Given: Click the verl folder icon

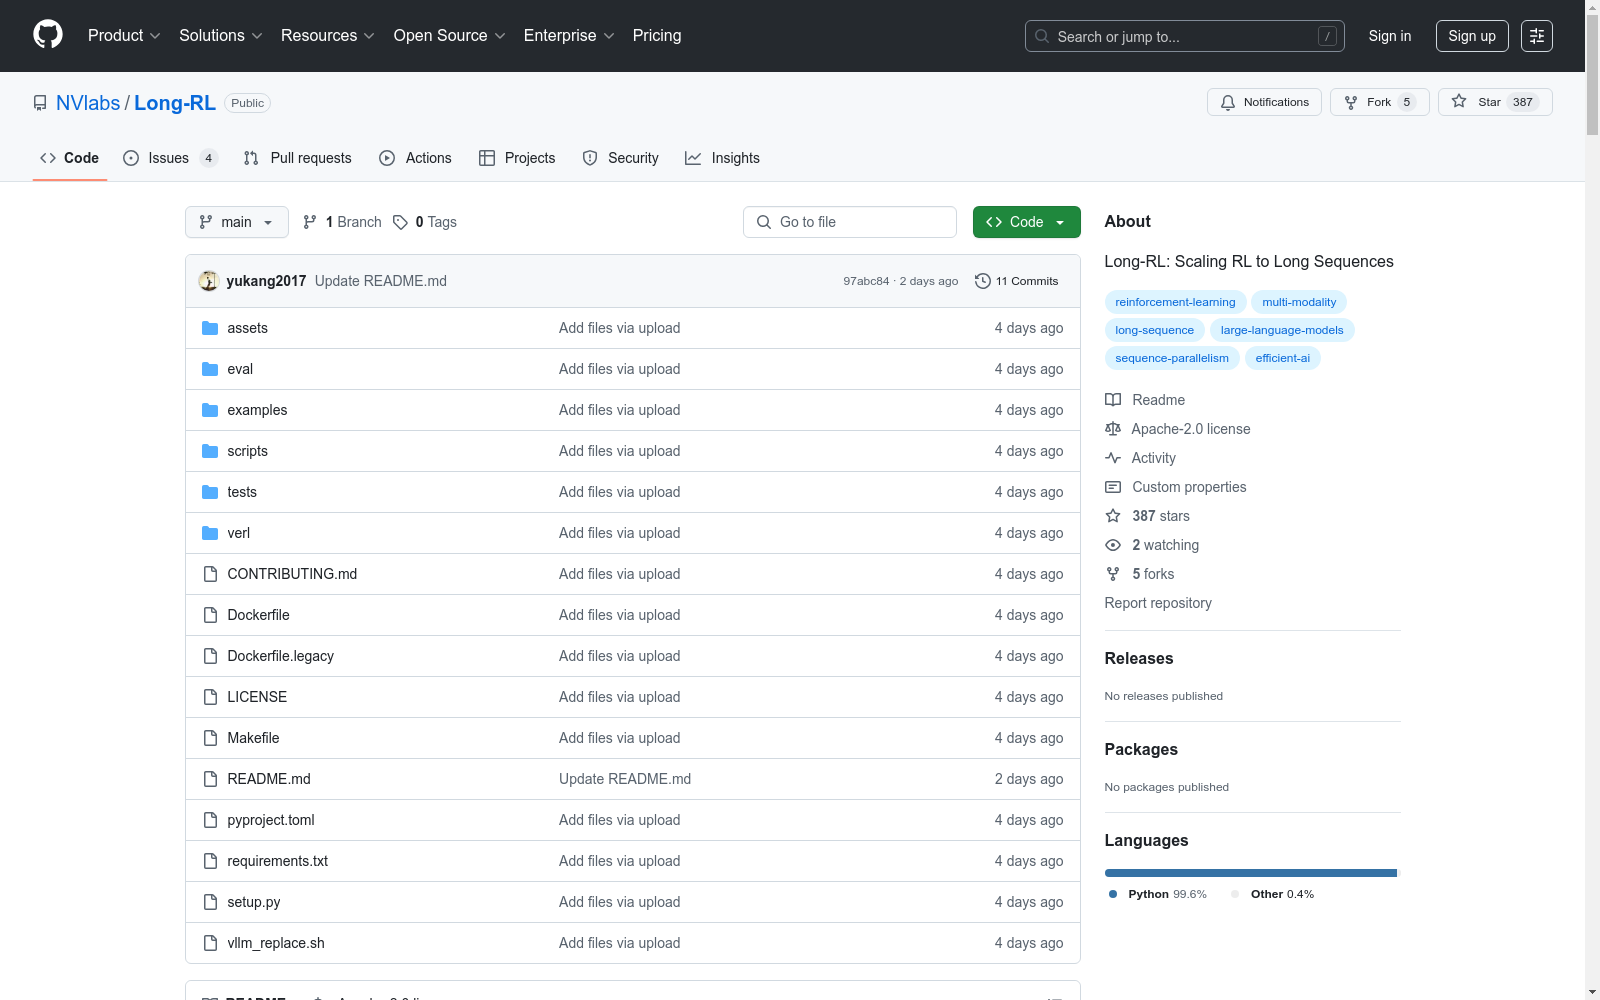Looking at the screenshot, I should pyautogui.click(x=210, y=533).
